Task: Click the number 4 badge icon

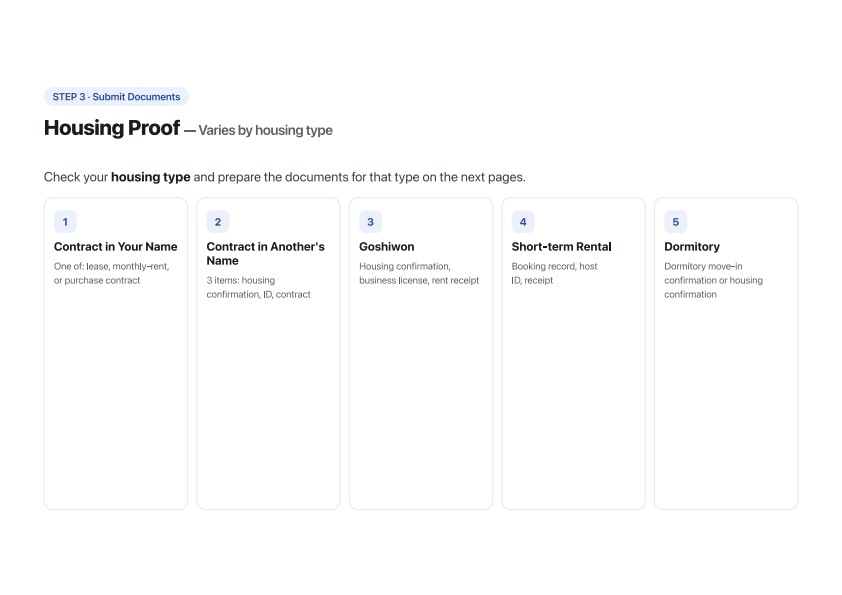Action: pos(522,222)
